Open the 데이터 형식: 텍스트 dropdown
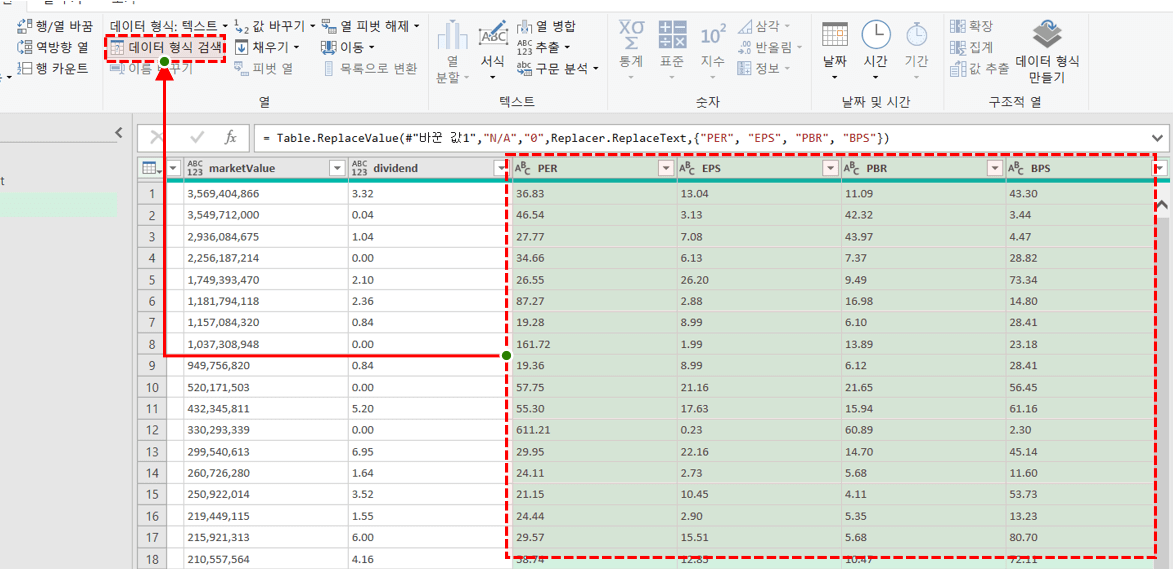Screen dimensions: 1173x569 [170, 25]
